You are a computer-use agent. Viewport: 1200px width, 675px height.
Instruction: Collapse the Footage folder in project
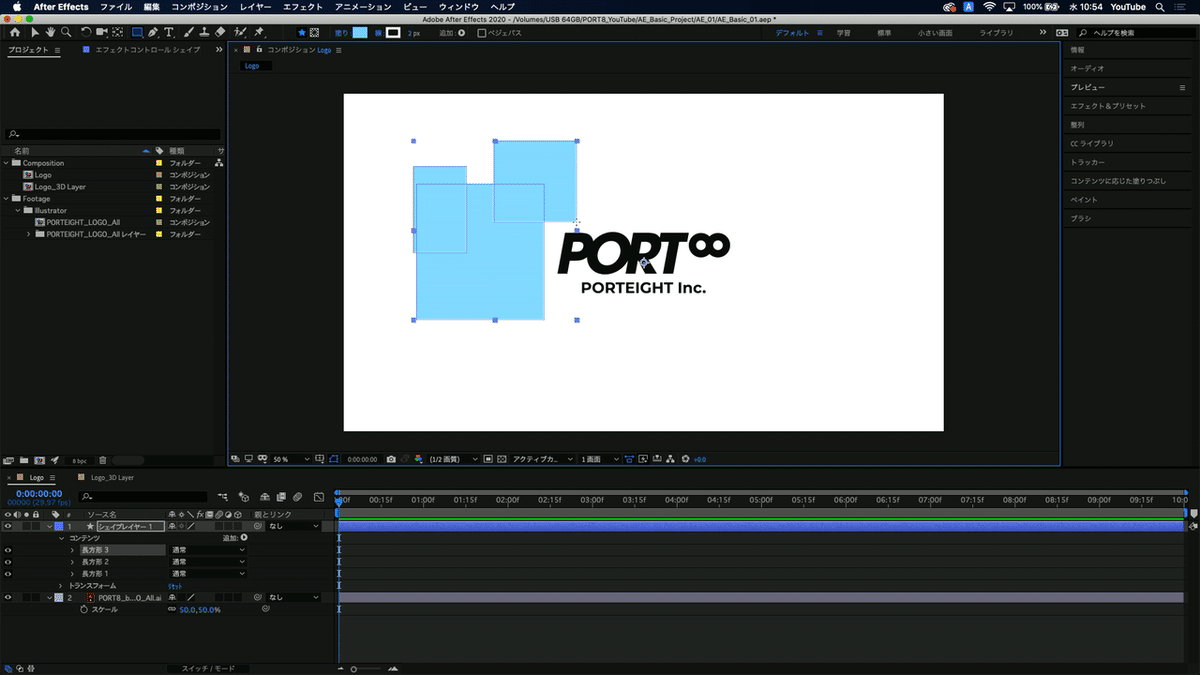[x=7, y=199]
